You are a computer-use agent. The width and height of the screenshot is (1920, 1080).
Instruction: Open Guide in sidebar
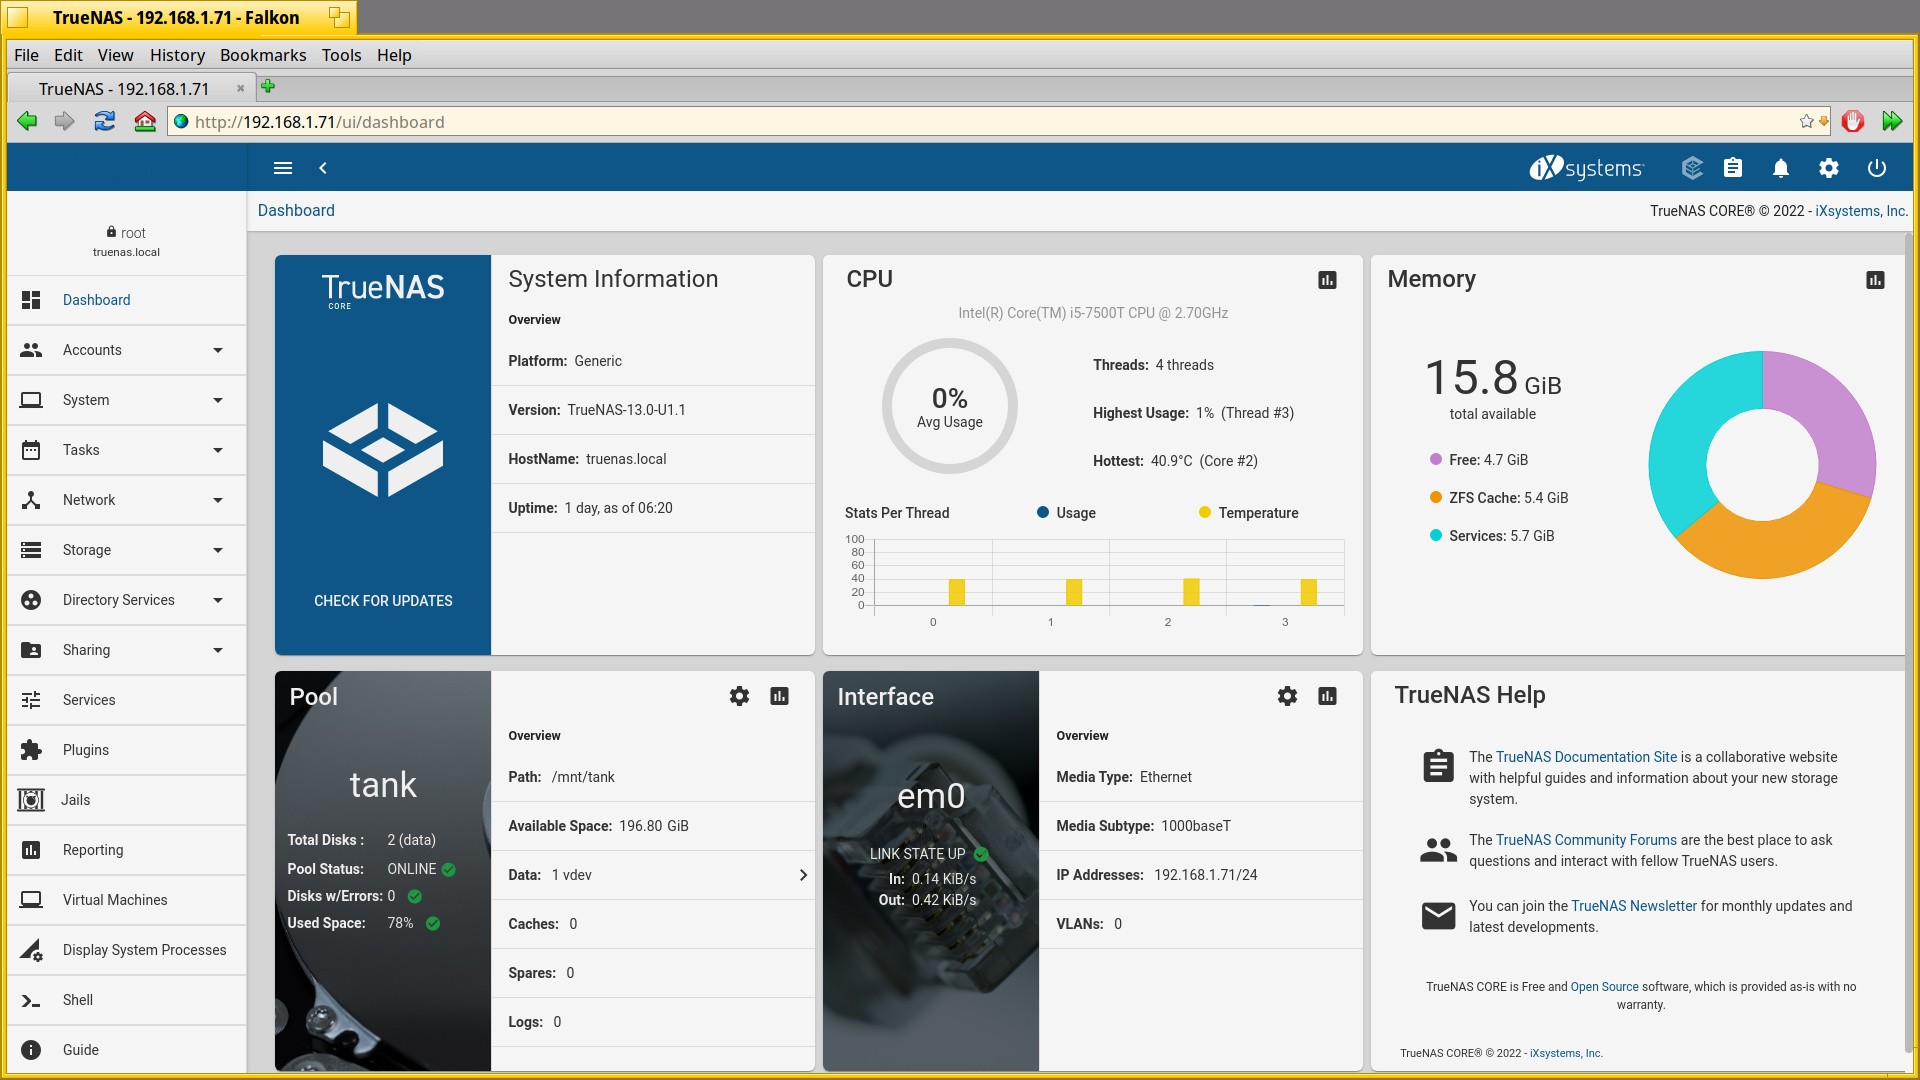pos(127,1050)
